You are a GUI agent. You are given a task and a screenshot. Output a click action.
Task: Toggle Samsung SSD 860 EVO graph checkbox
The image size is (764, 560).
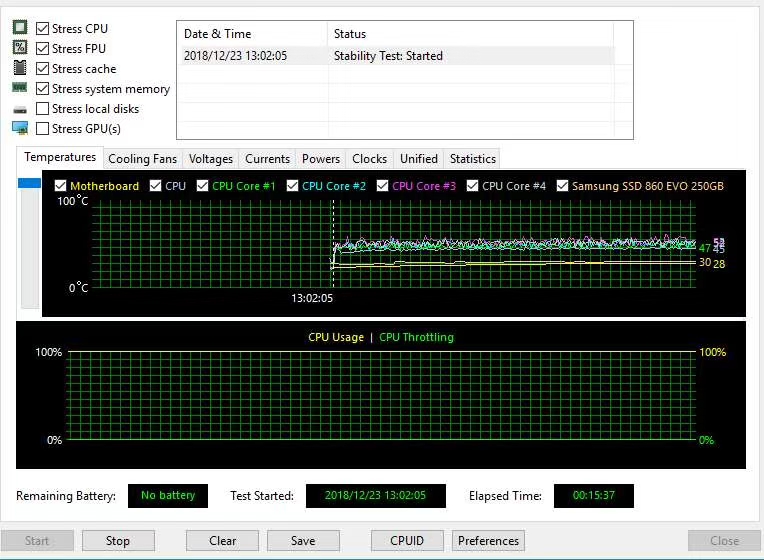pos(563,186)
